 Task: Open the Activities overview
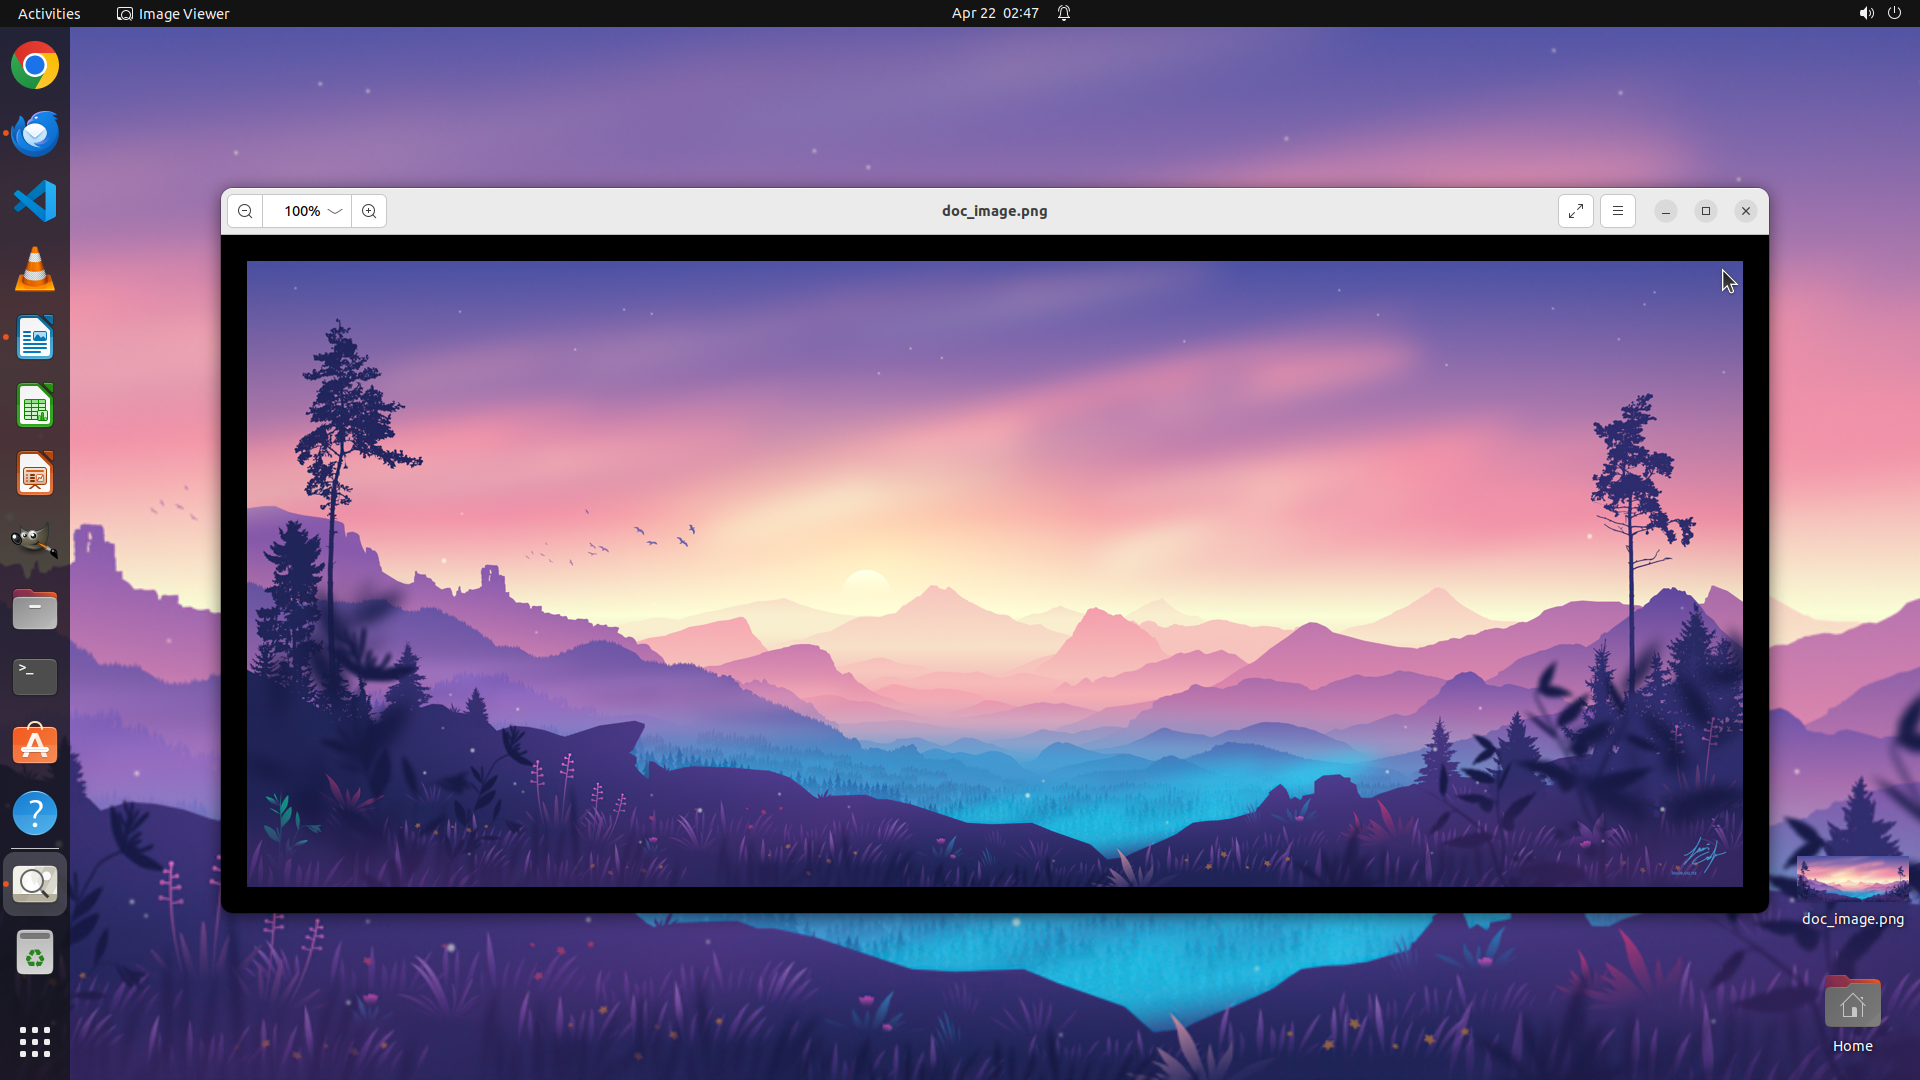click(x=49, y=13)
